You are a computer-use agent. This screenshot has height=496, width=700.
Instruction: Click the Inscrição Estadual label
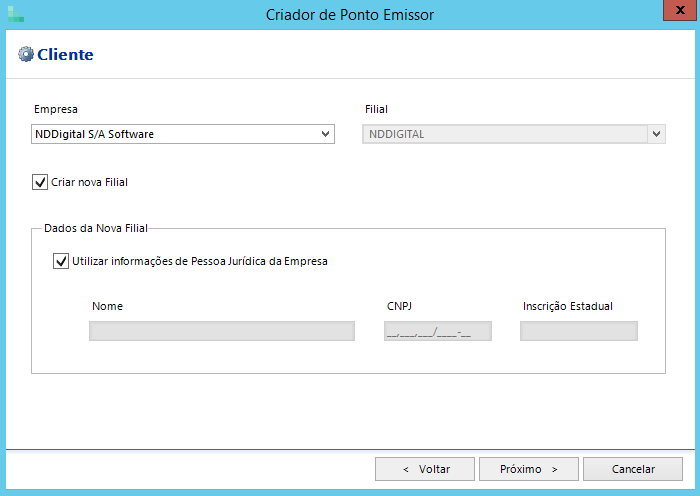click(568, 306)
